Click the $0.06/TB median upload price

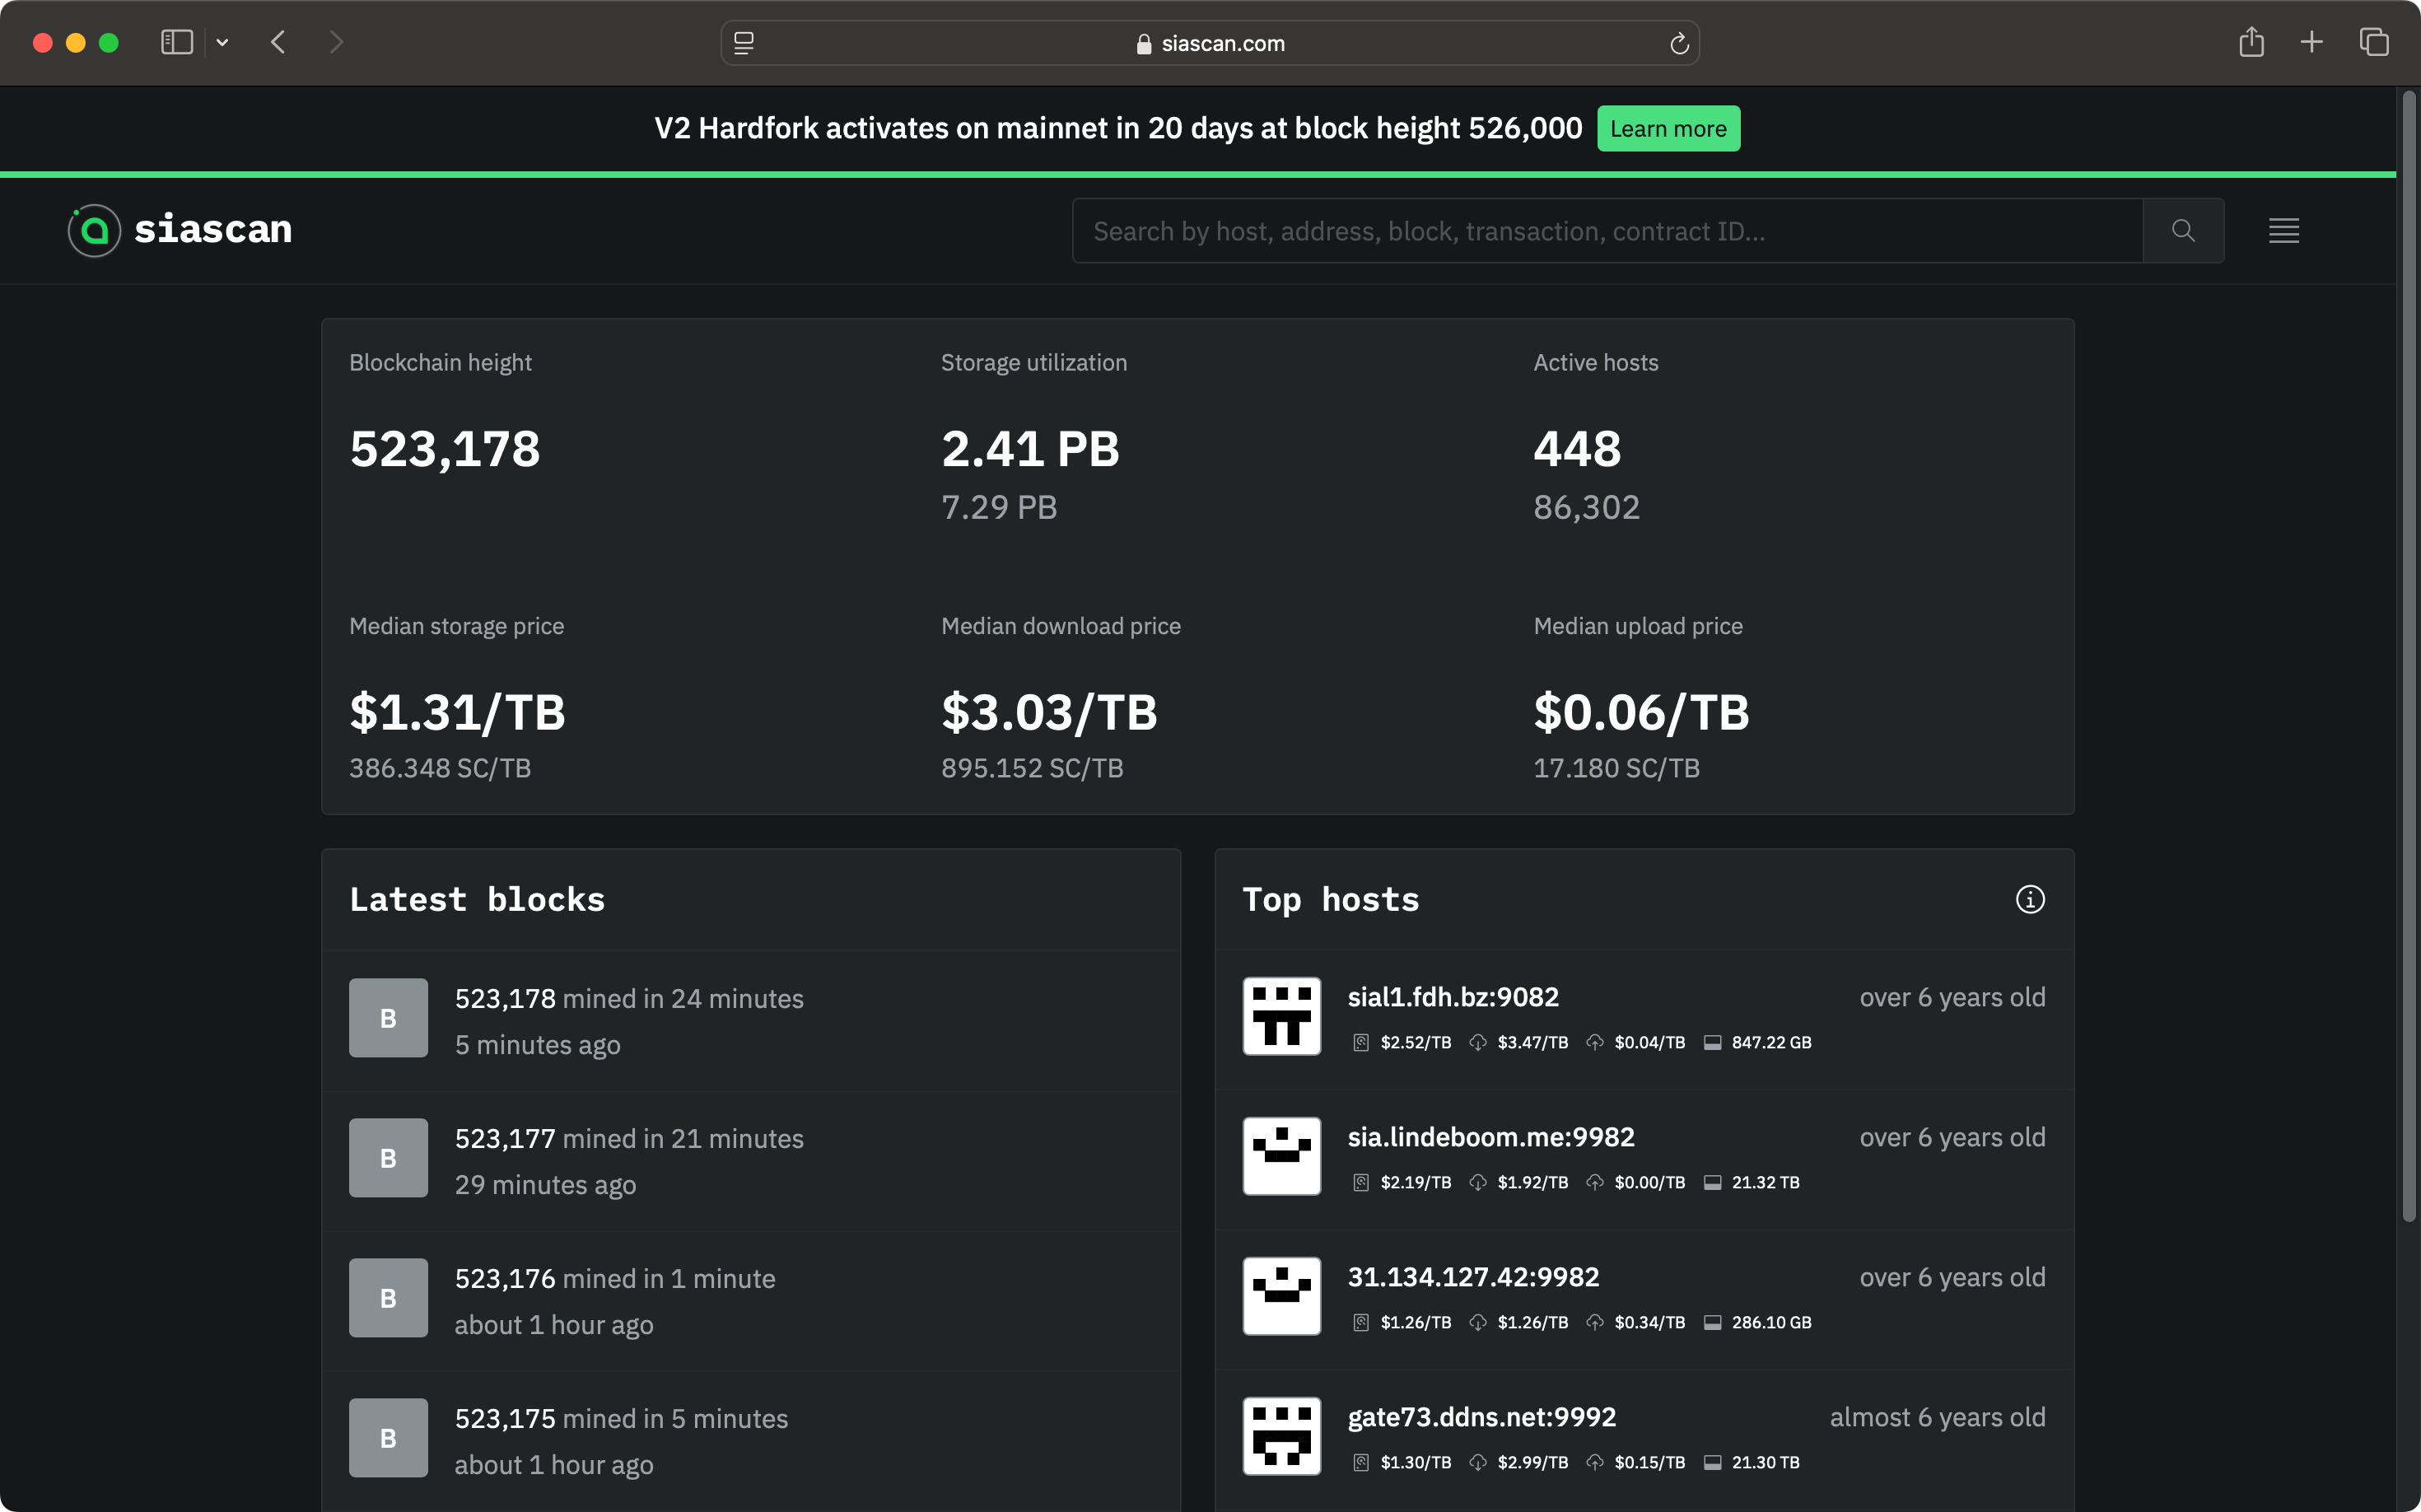pos(1641,712)
